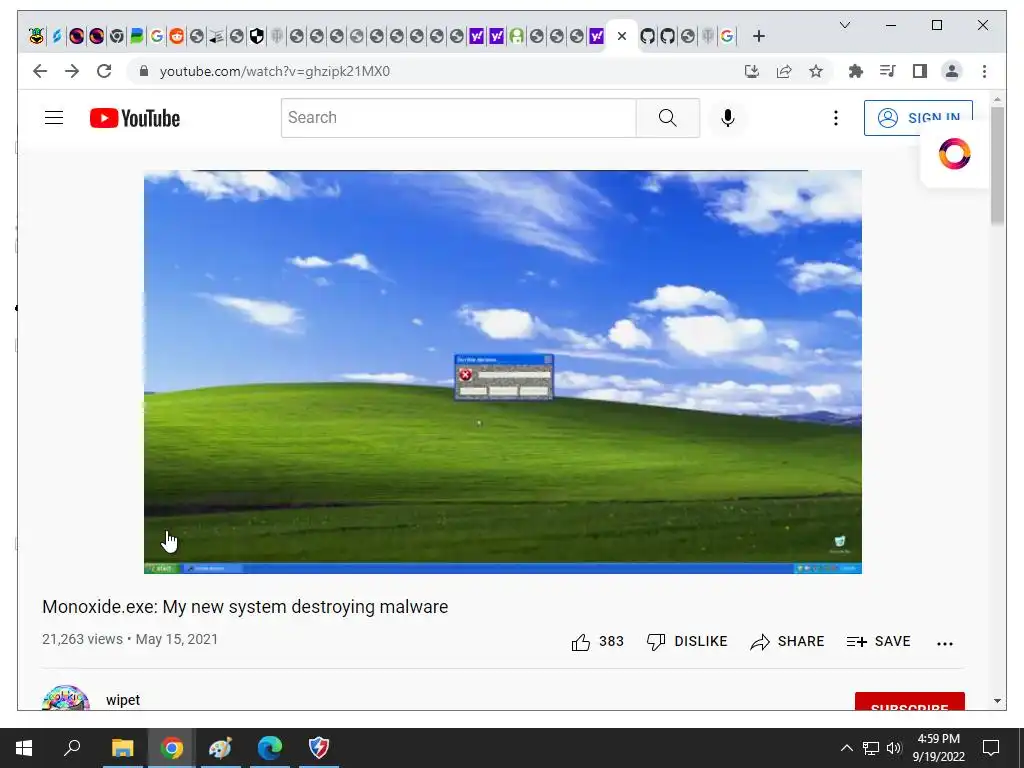Switch to the green padlock tab
This screenshot has height=768, width=1024.
pyautogui.click(x=517, y=37)
